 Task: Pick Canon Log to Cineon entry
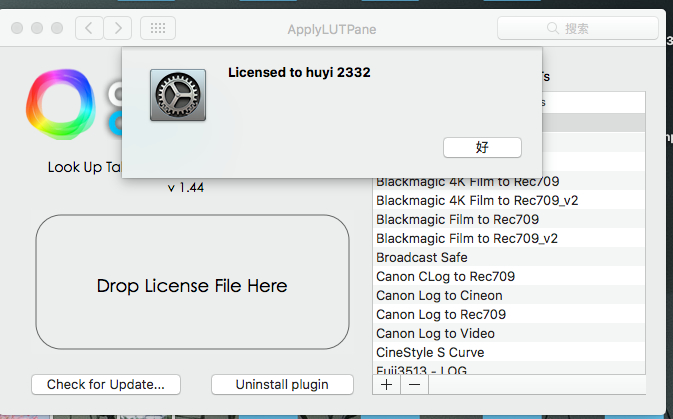439,295
